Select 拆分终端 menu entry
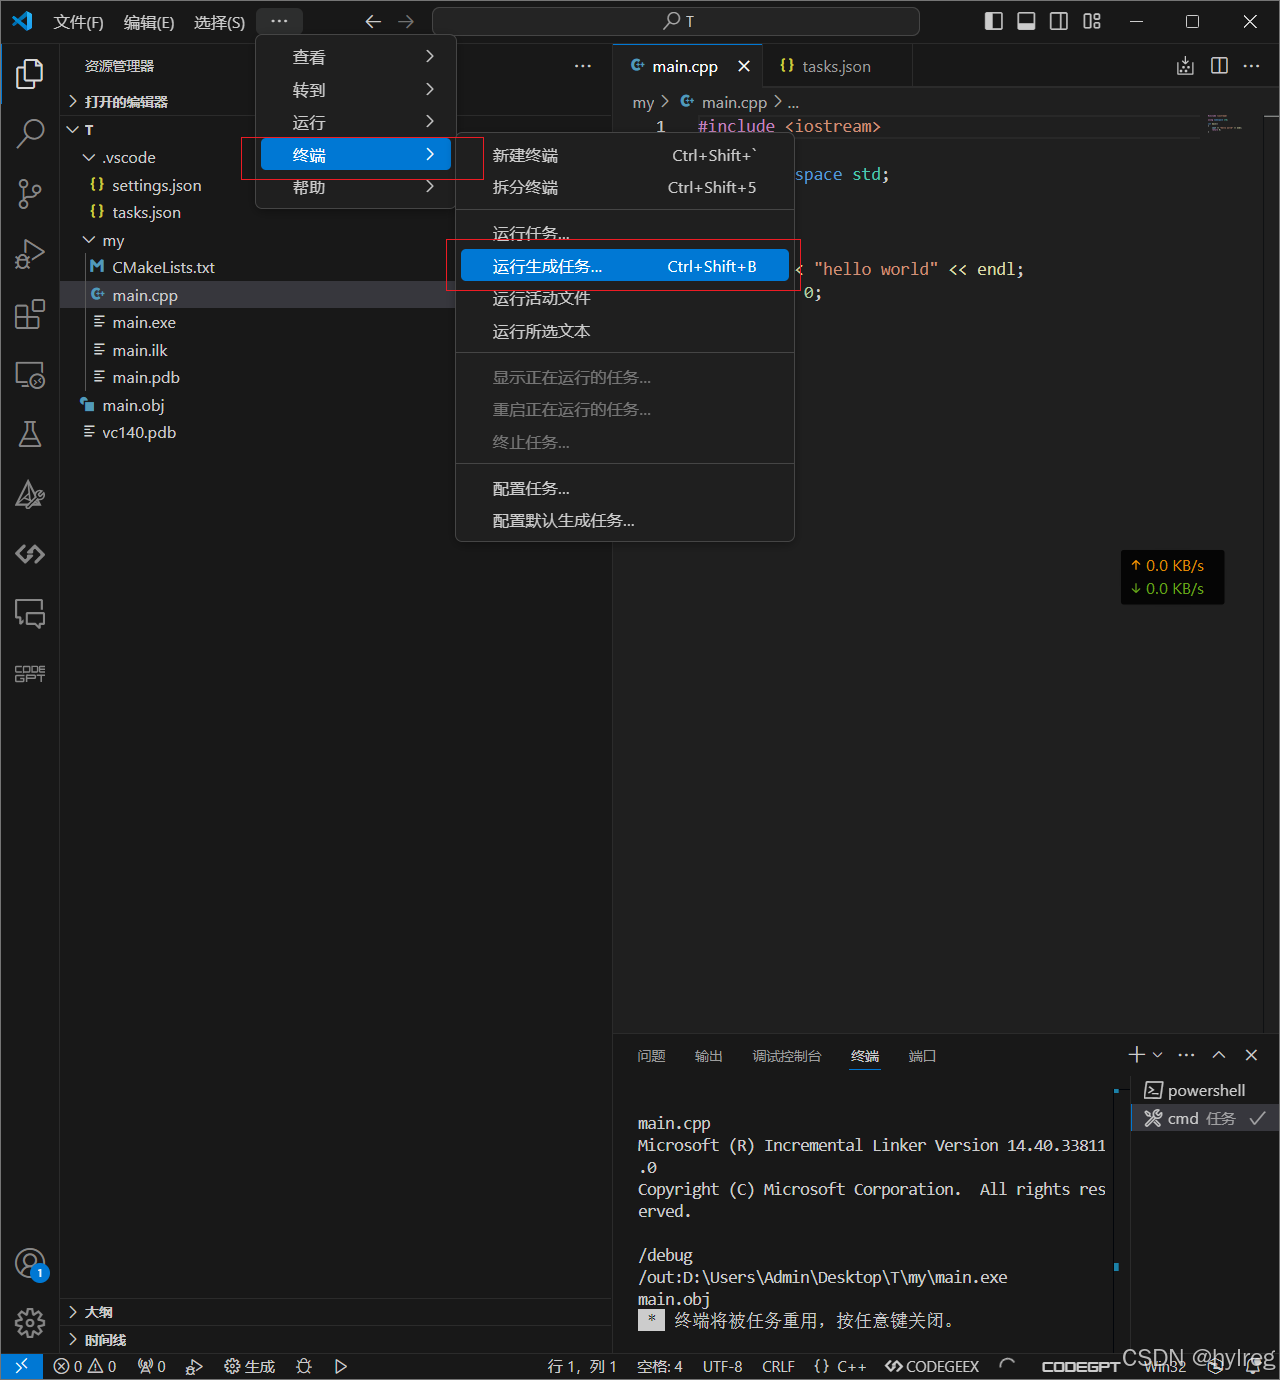This screenshot has height=1380, width=1280. [x=625, y=187]
